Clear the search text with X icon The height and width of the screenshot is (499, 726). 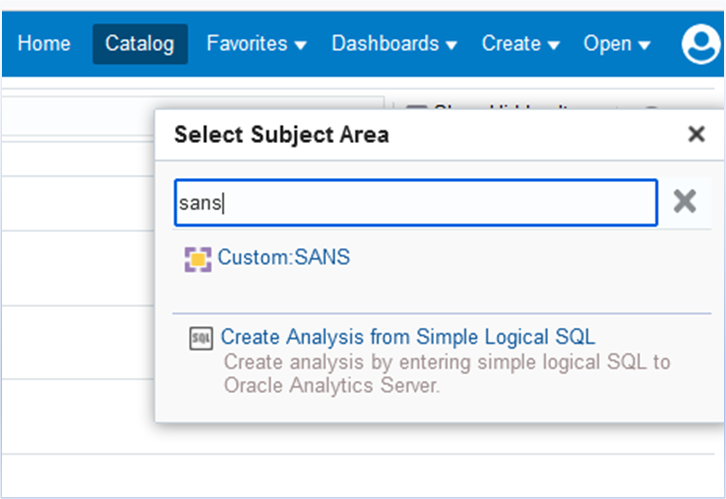coord(685,201)
